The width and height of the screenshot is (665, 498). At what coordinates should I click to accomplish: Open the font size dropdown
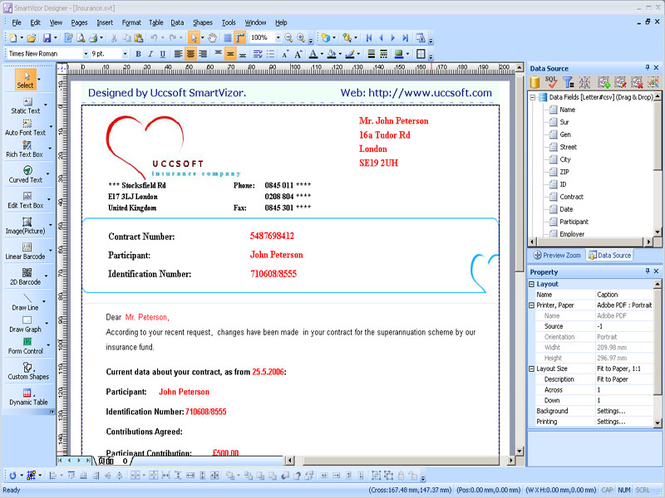click(x=125, y=54)
